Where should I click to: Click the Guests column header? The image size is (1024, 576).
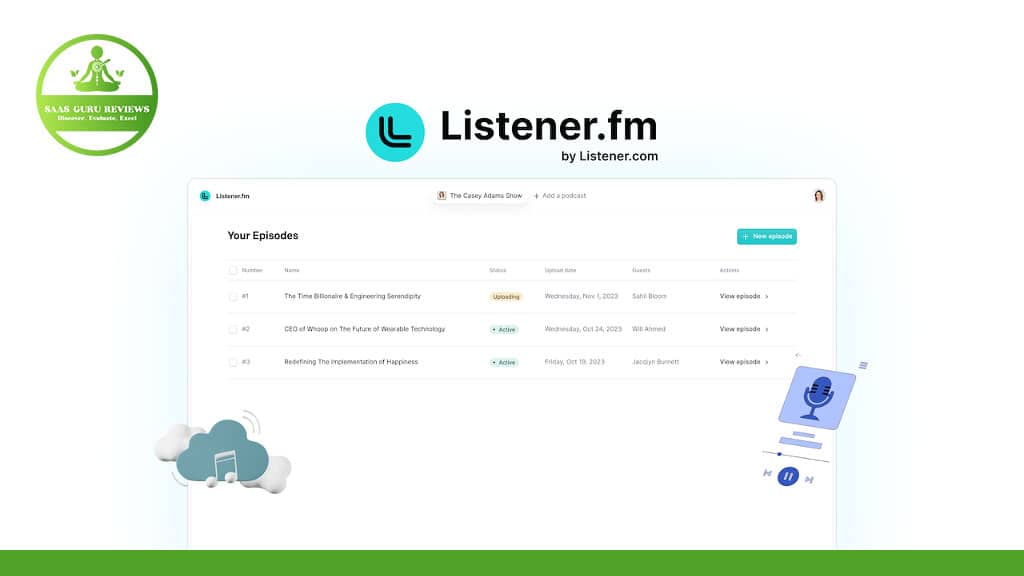(x=641, y=270)
